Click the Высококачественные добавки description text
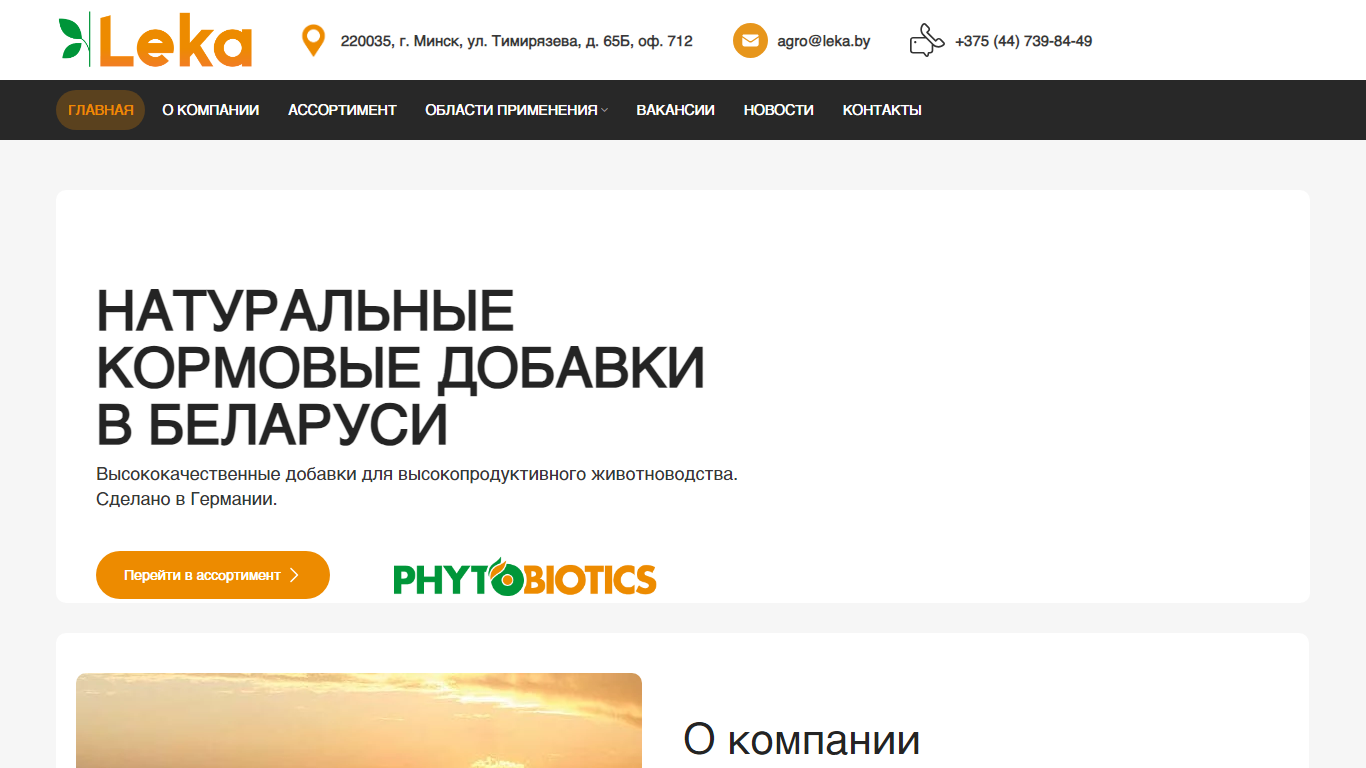This screenshot has height=768, width=1366. [417, 486]
